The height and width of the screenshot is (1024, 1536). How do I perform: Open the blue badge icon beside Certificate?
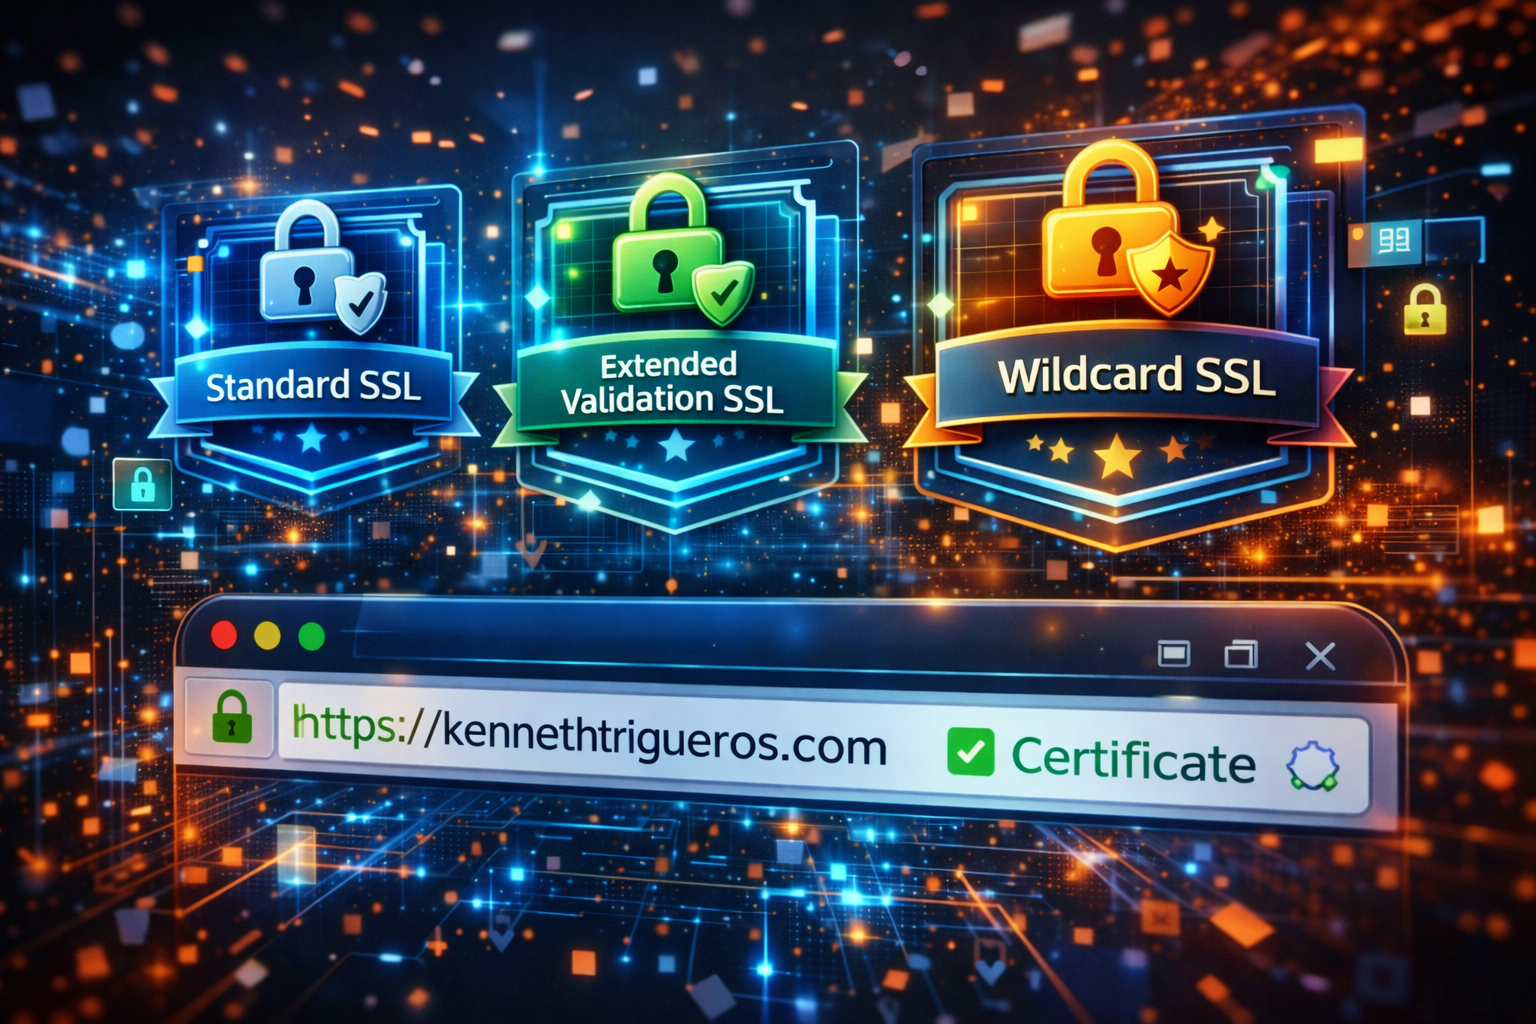coord(1312,766)
